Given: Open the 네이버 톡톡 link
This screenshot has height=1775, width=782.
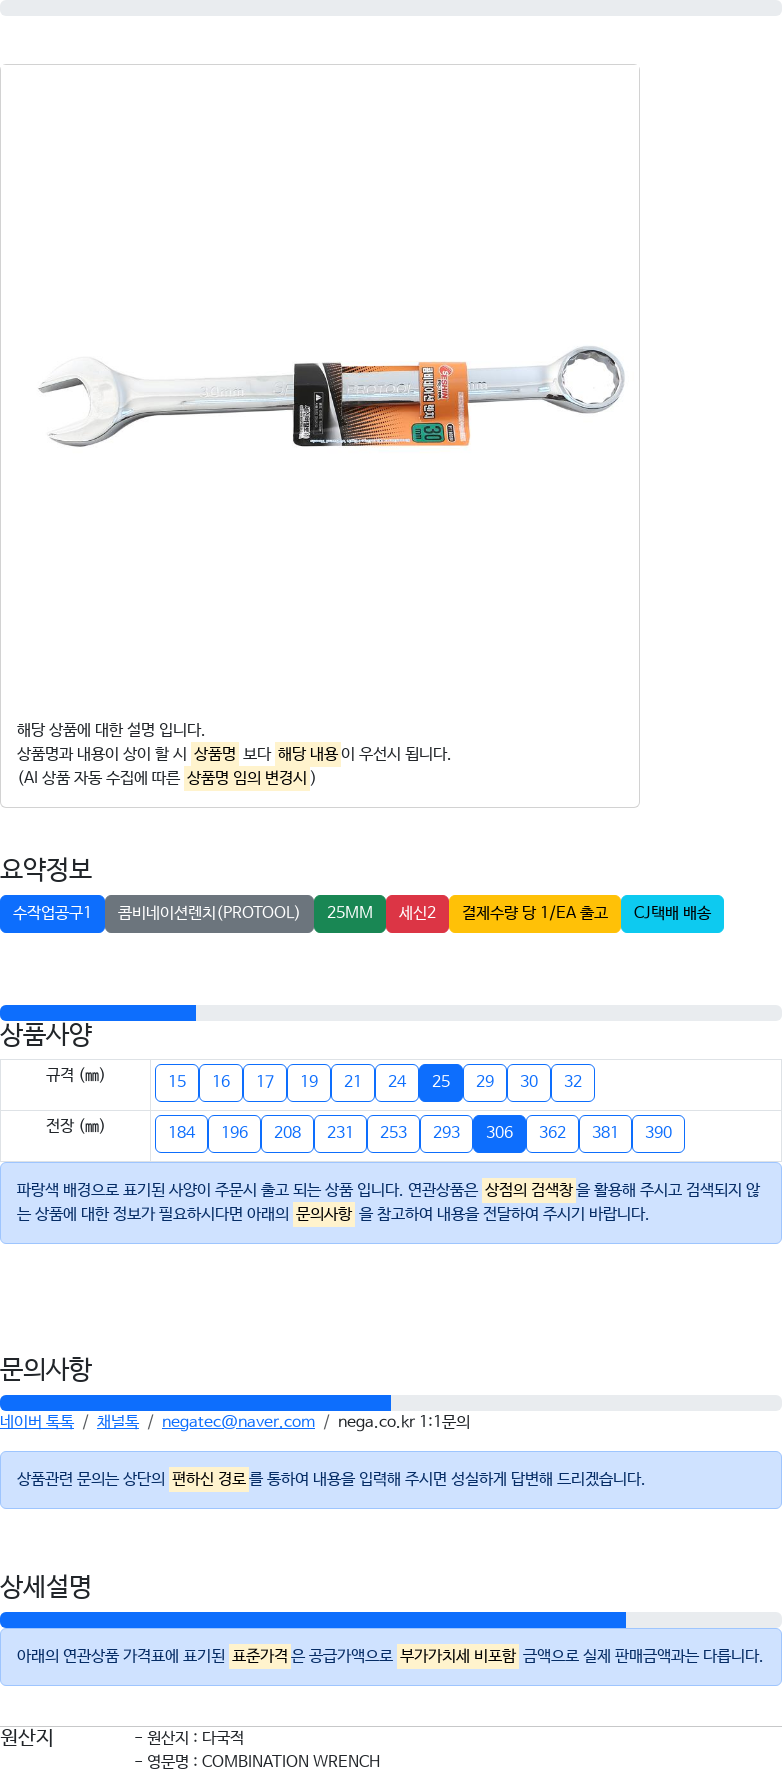Looking at the screenshot, I should point(37,1422).
